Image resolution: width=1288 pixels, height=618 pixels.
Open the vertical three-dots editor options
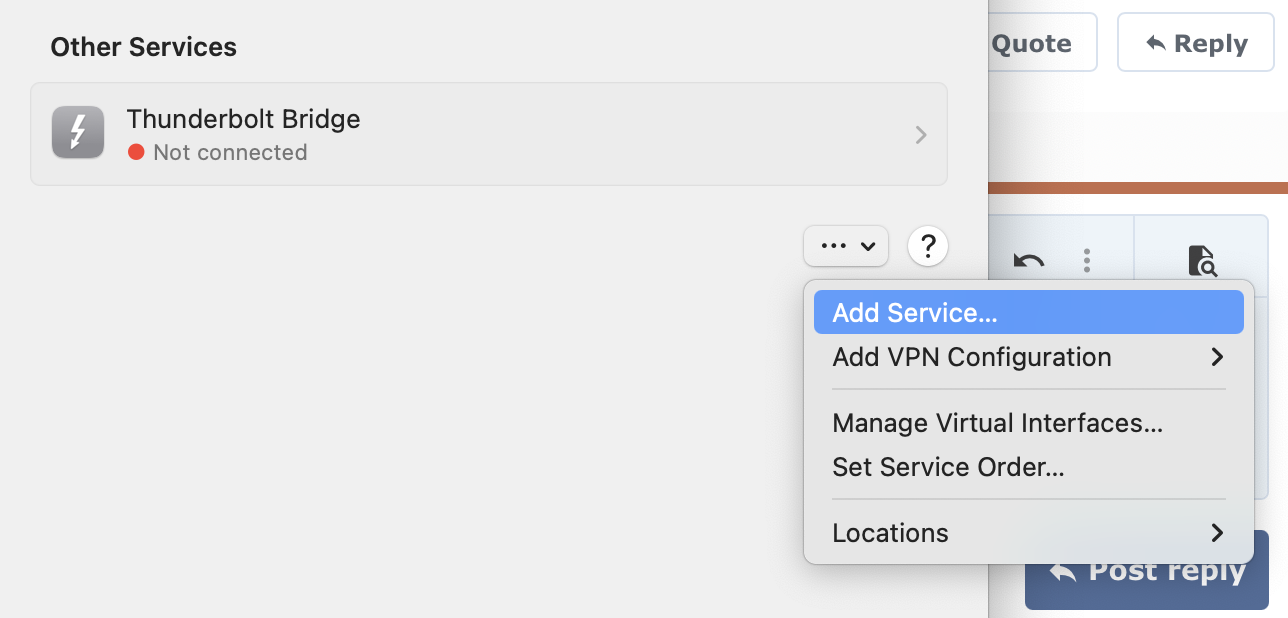pyautogui.click(x=1087, y=262)
